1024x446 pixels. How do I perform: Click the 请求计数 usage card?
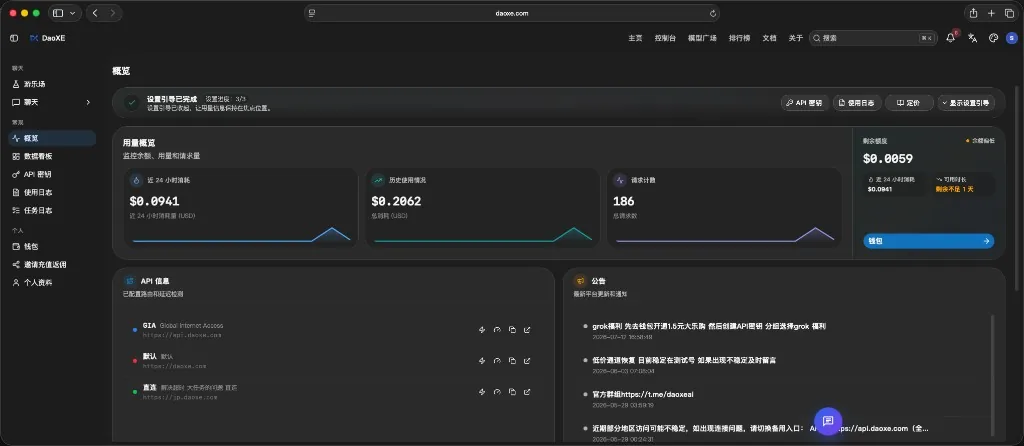724,208
